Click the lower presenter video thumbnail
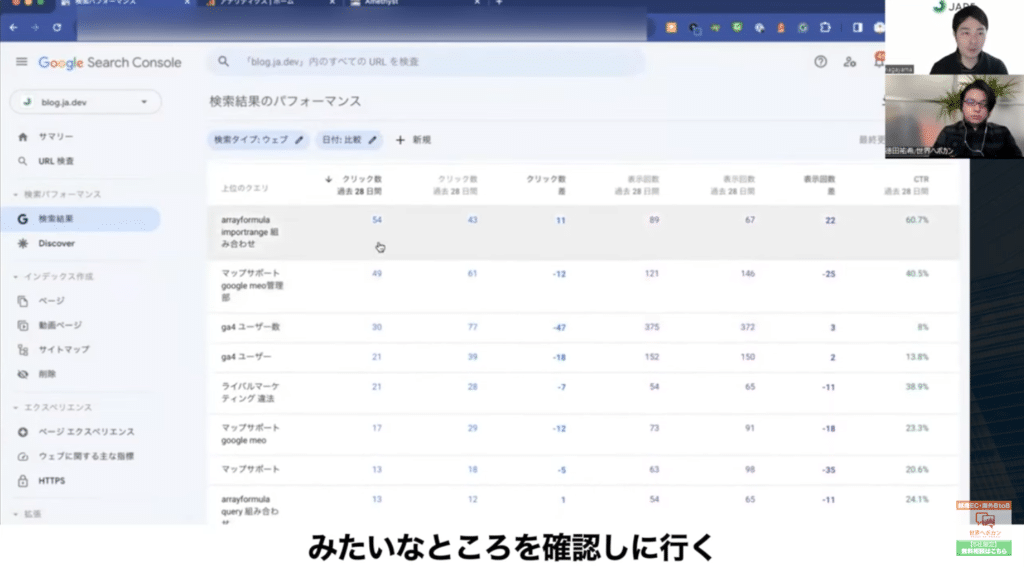The height and width of the screenshot is (571, 1024). (x=954, y=116)
